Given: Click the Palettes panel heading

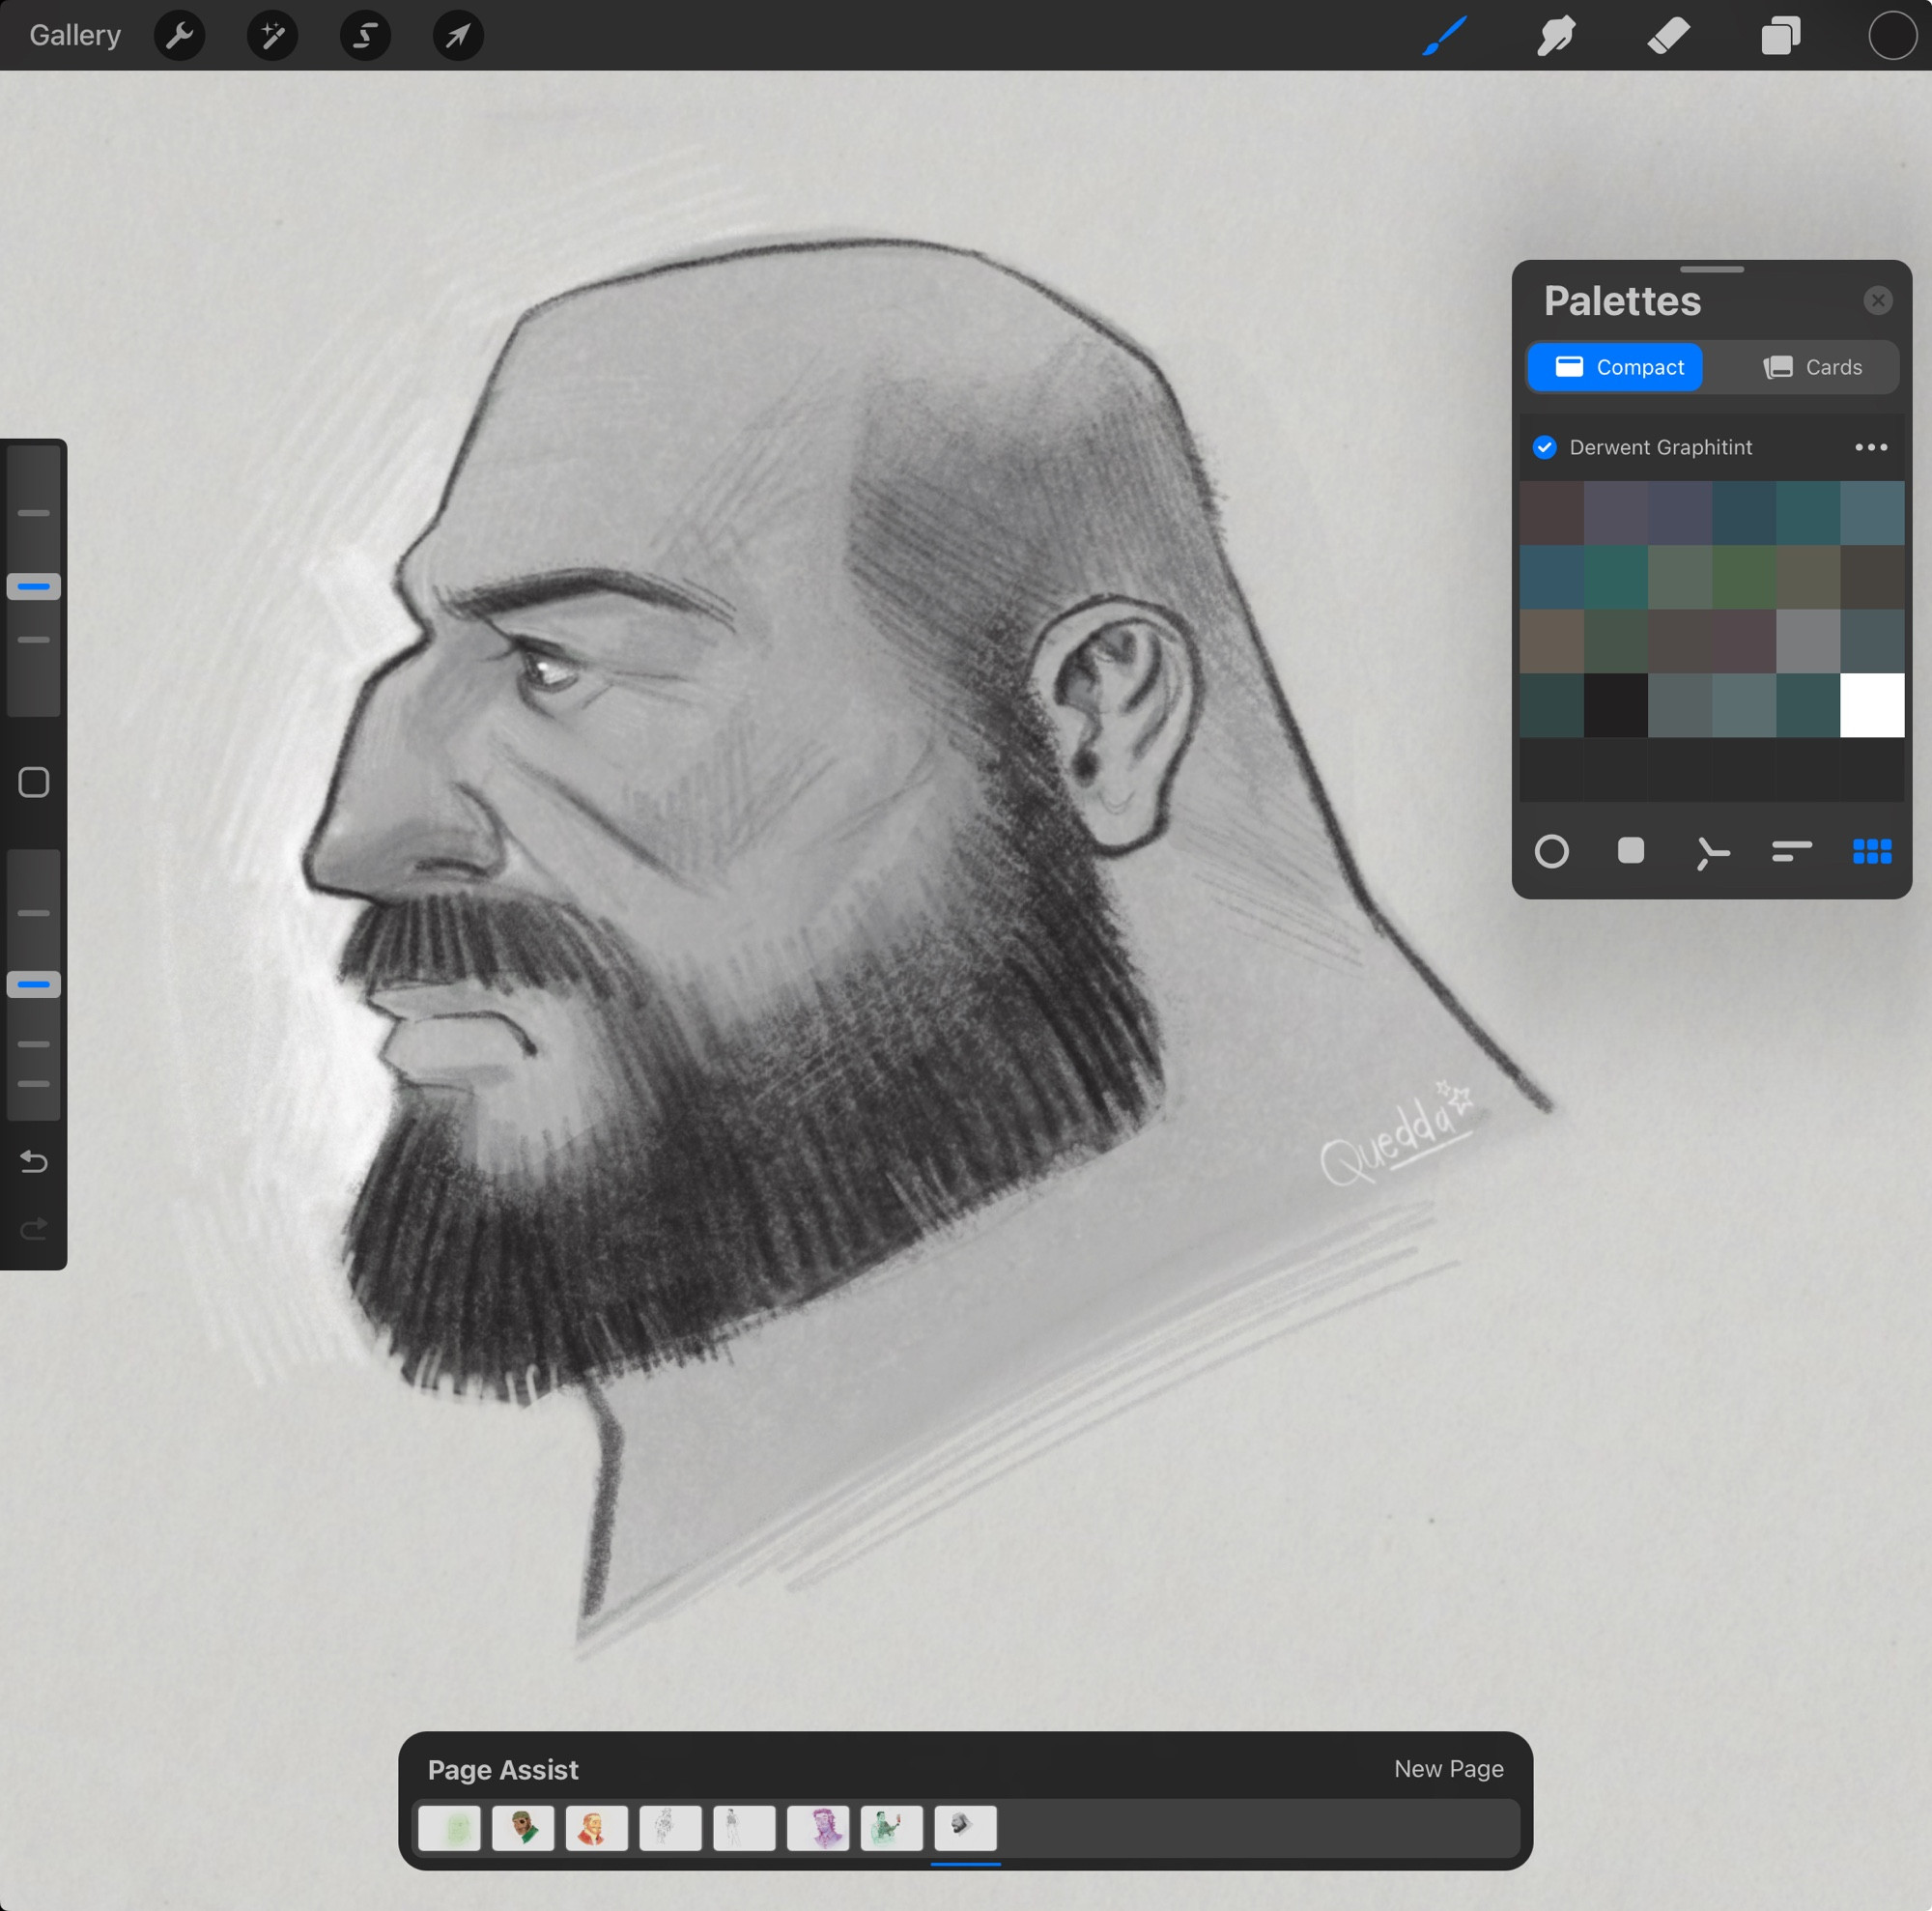Looking at the screenshot, I should tap(1622, 301).
